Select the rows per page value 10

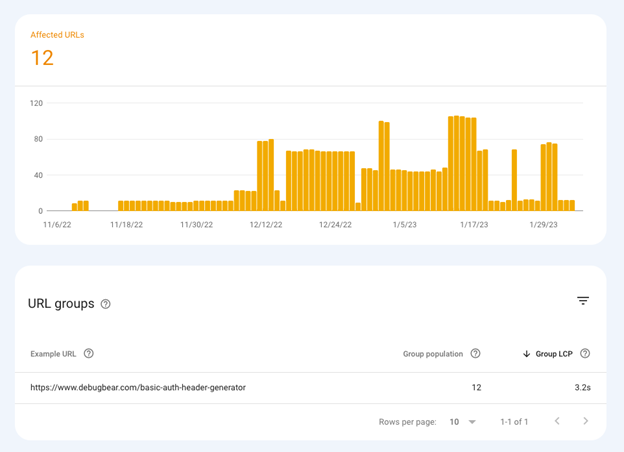tap(454, 422)
